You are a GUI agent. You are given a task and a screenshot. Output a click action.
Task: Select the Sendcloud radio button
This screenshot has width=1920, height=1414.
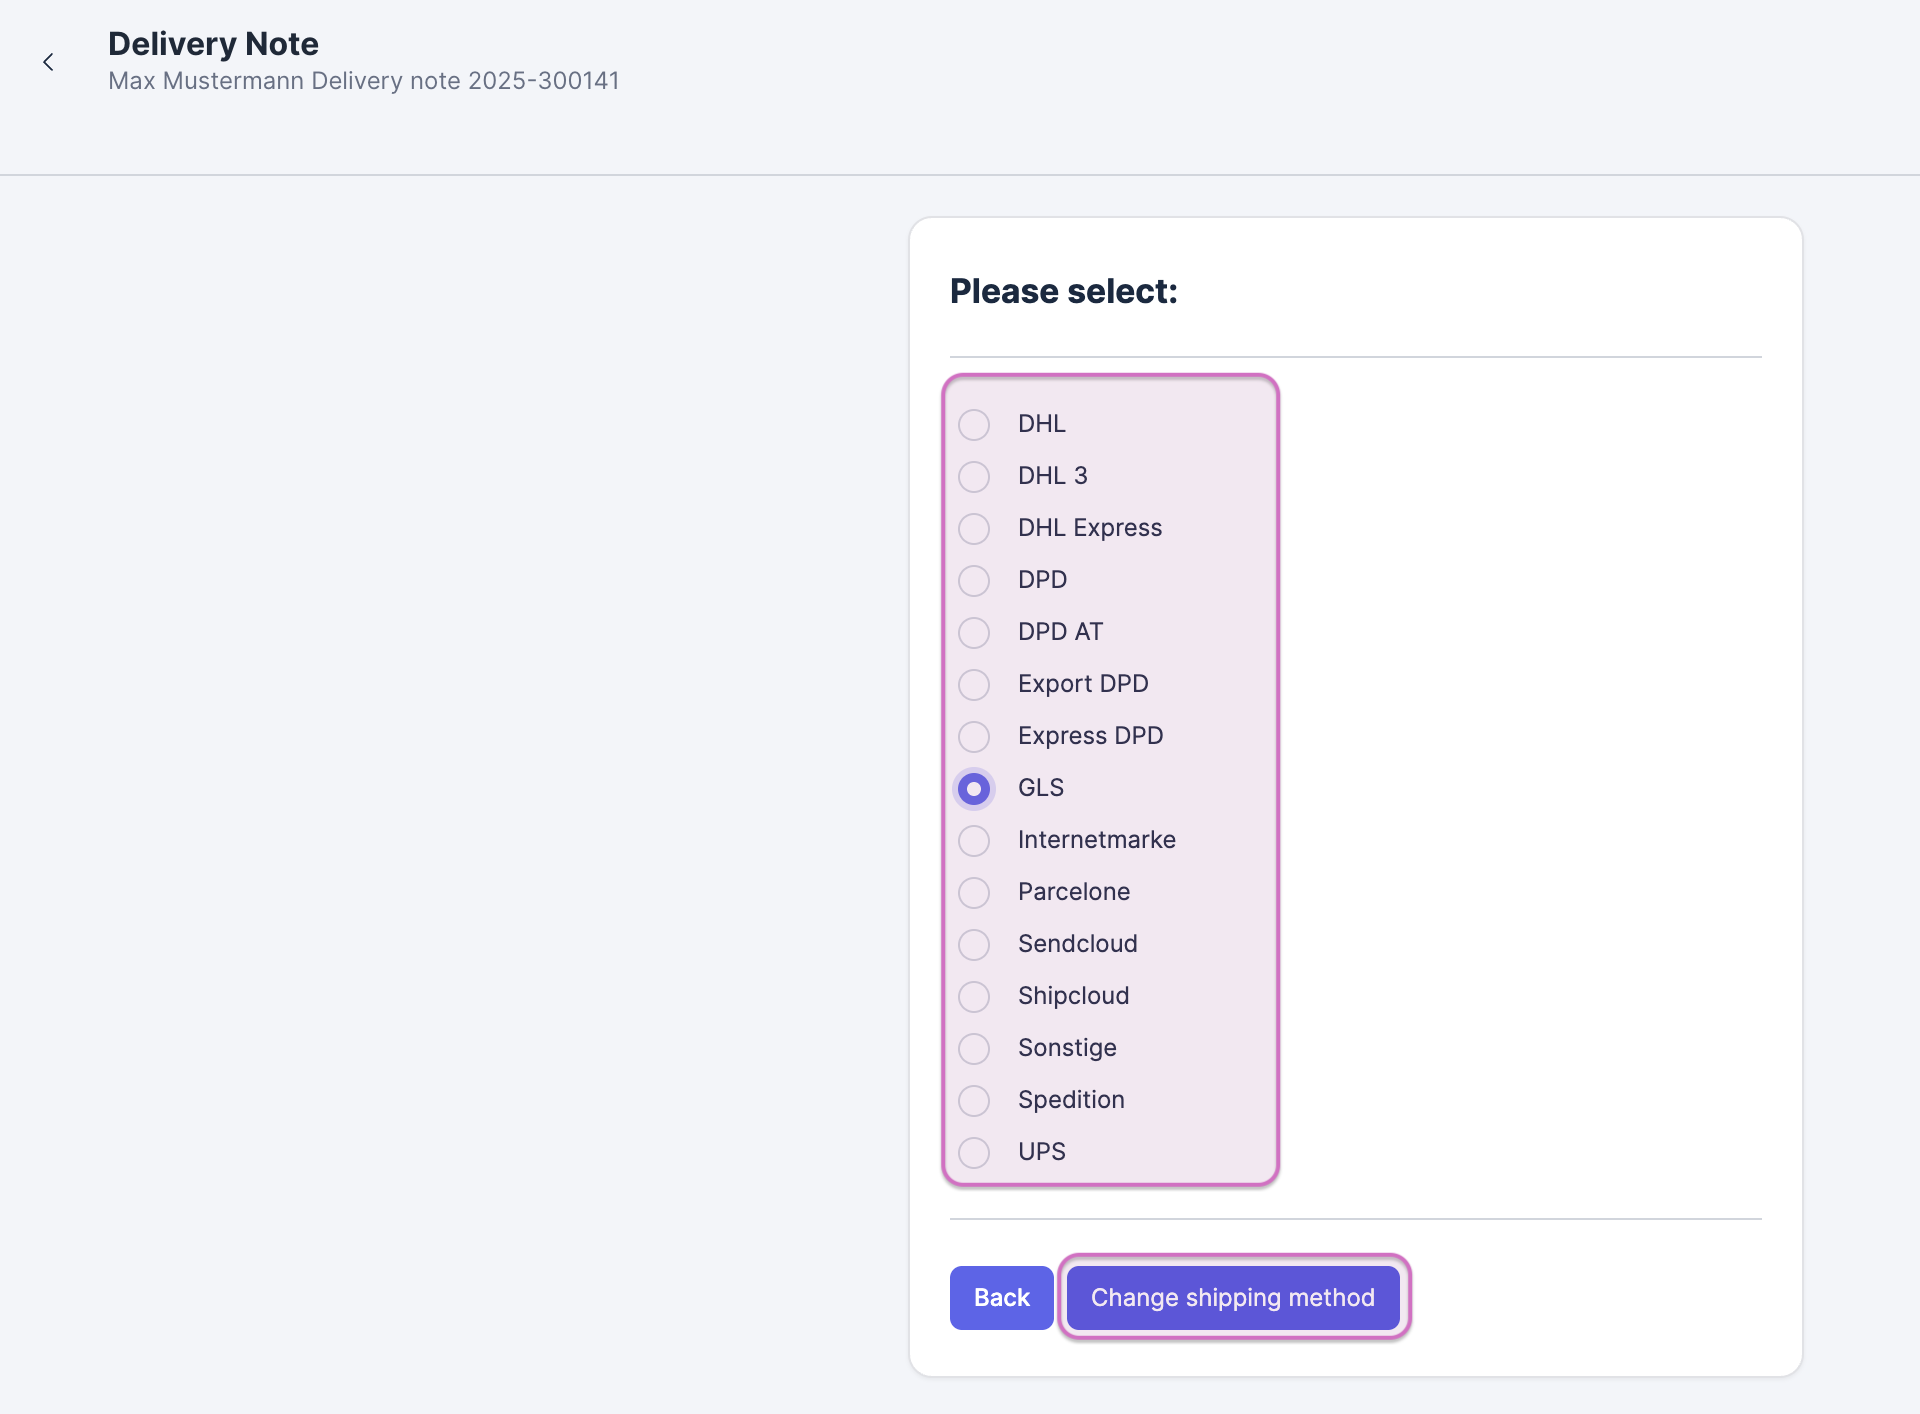coord(974,944)
